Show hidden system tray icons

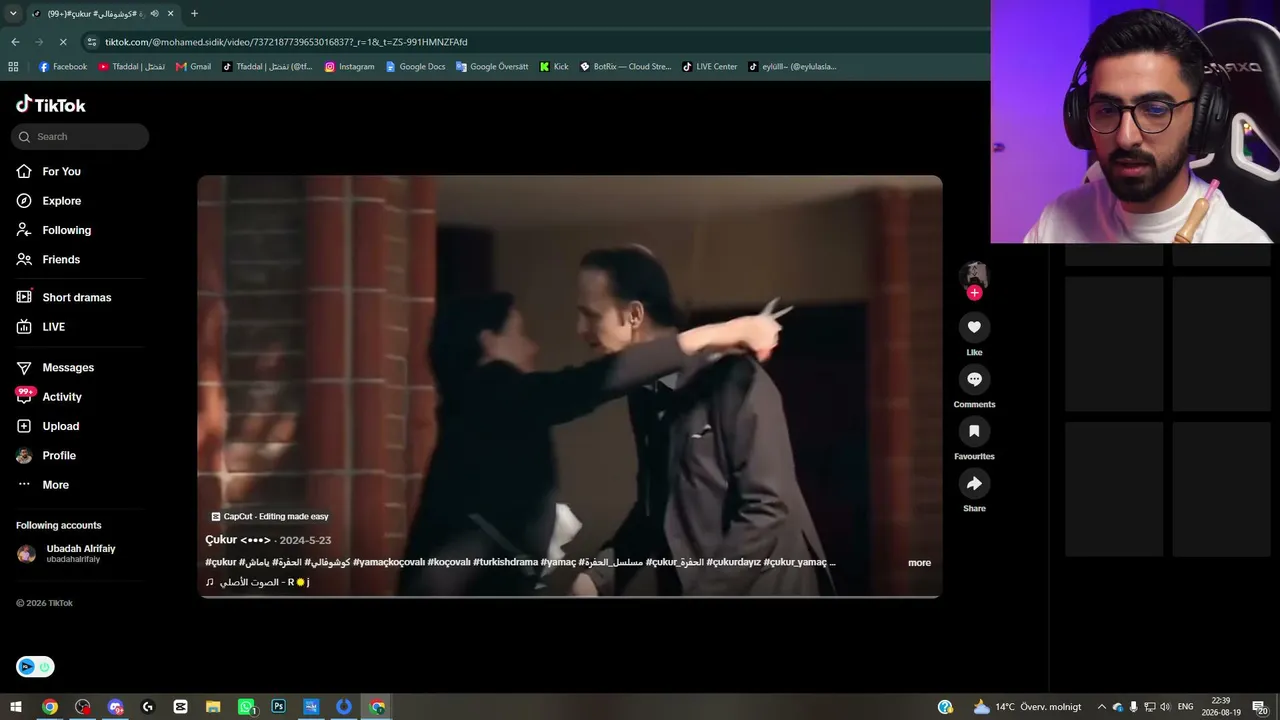point(1102,707)
